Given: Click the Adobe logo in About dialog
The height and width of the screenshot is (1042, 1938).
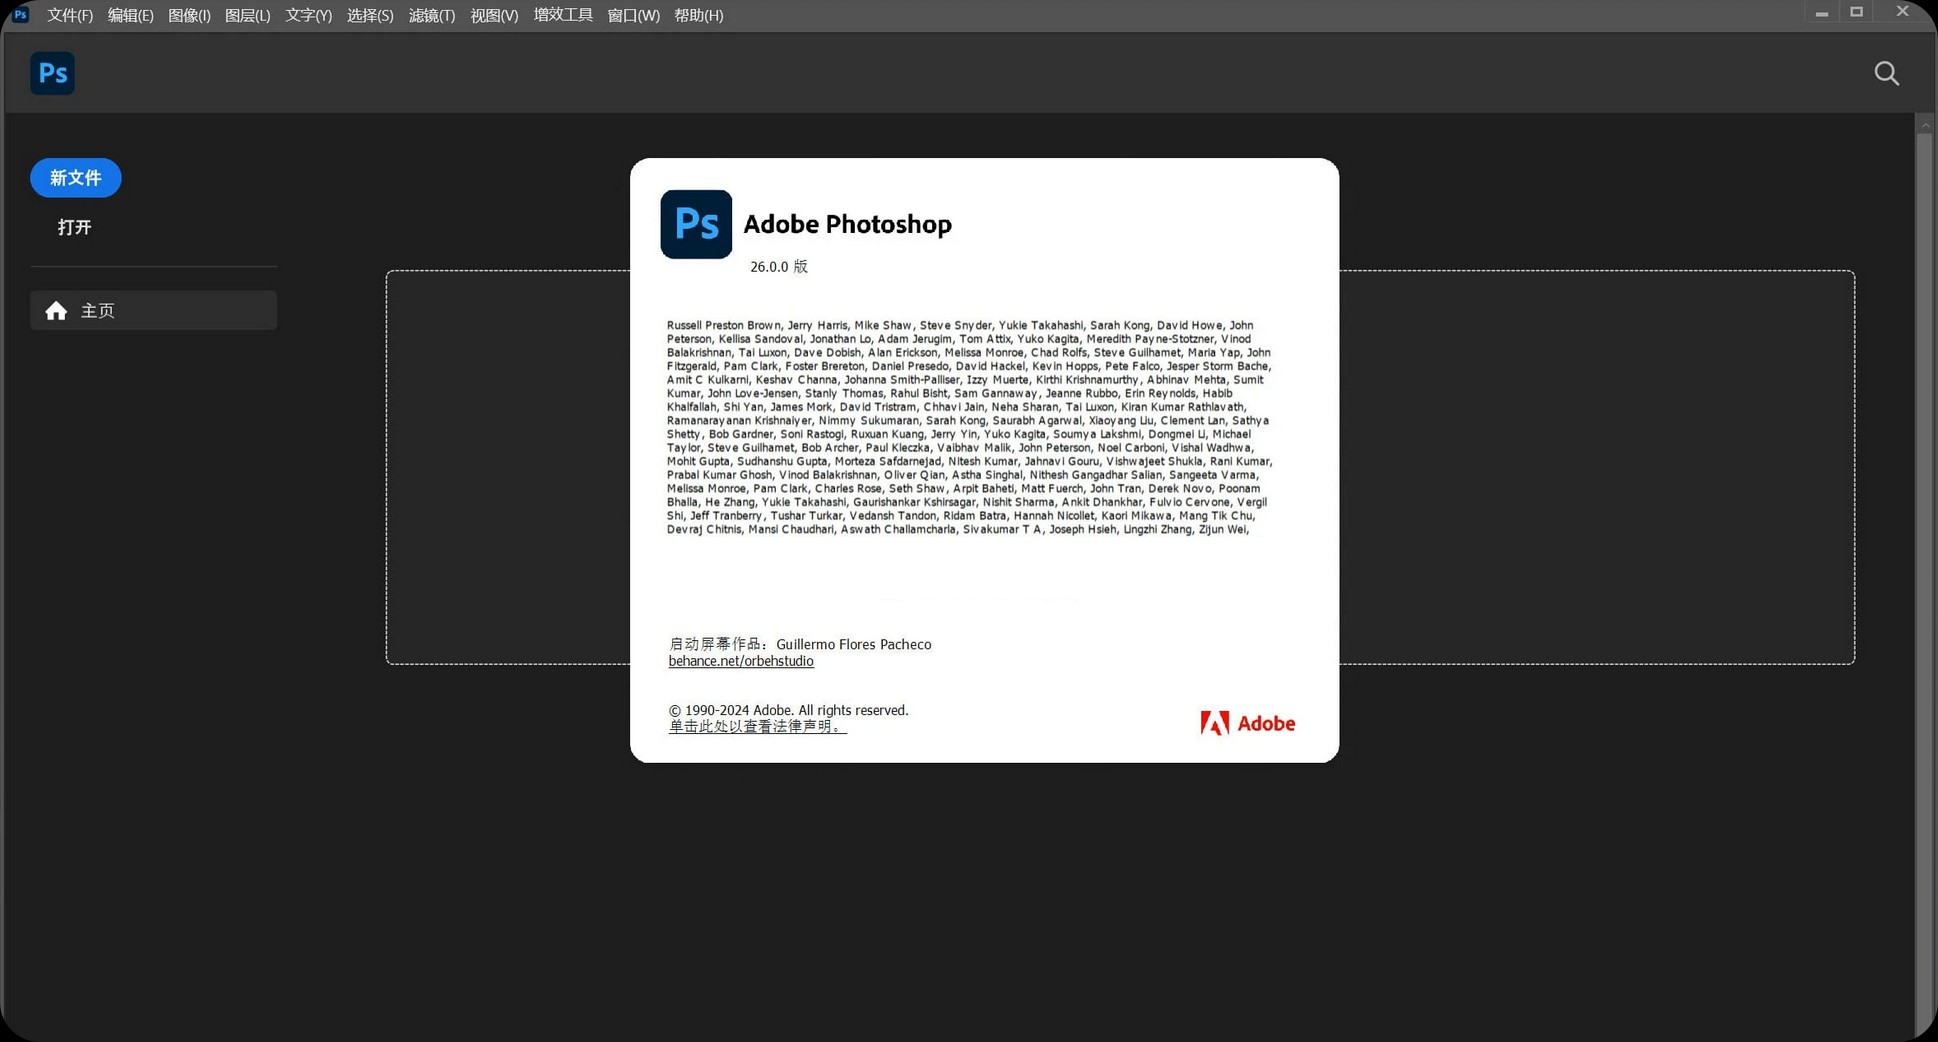Looking at the screenshot, I should point(1247,723).
